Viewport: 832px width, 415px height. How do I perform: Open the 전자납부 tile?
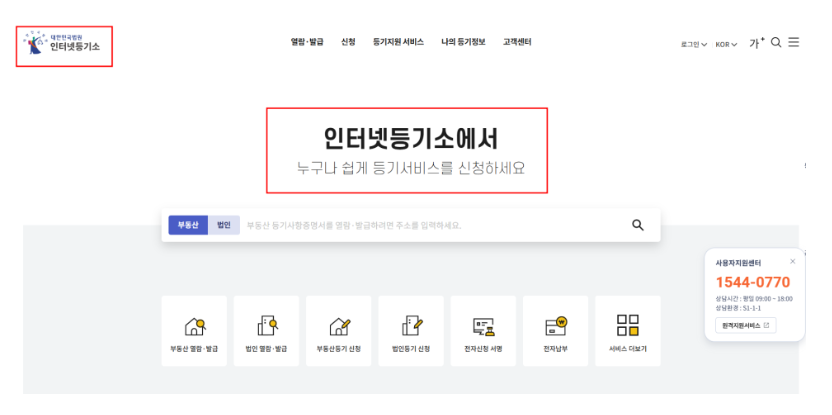(556, 331)
